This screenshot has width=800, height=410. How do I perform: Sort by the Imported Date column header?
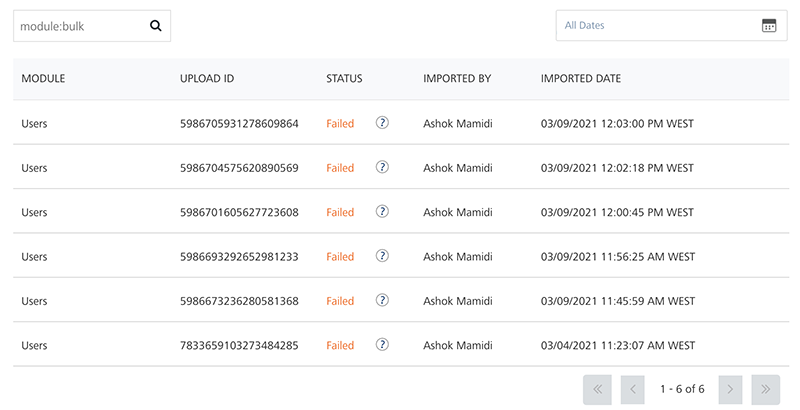coord(580,78)
